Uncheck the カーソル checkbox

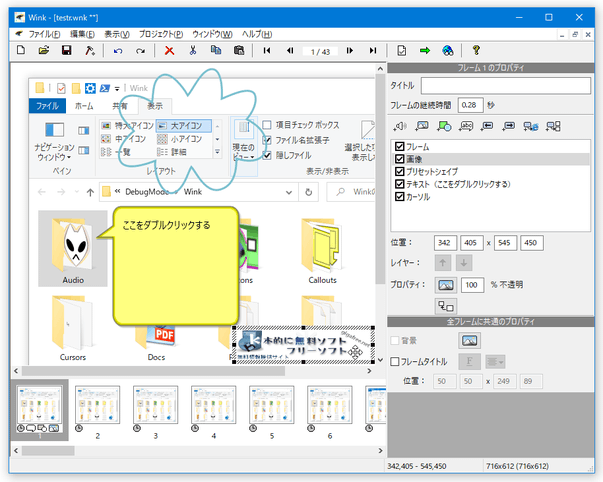coord(400,197)
